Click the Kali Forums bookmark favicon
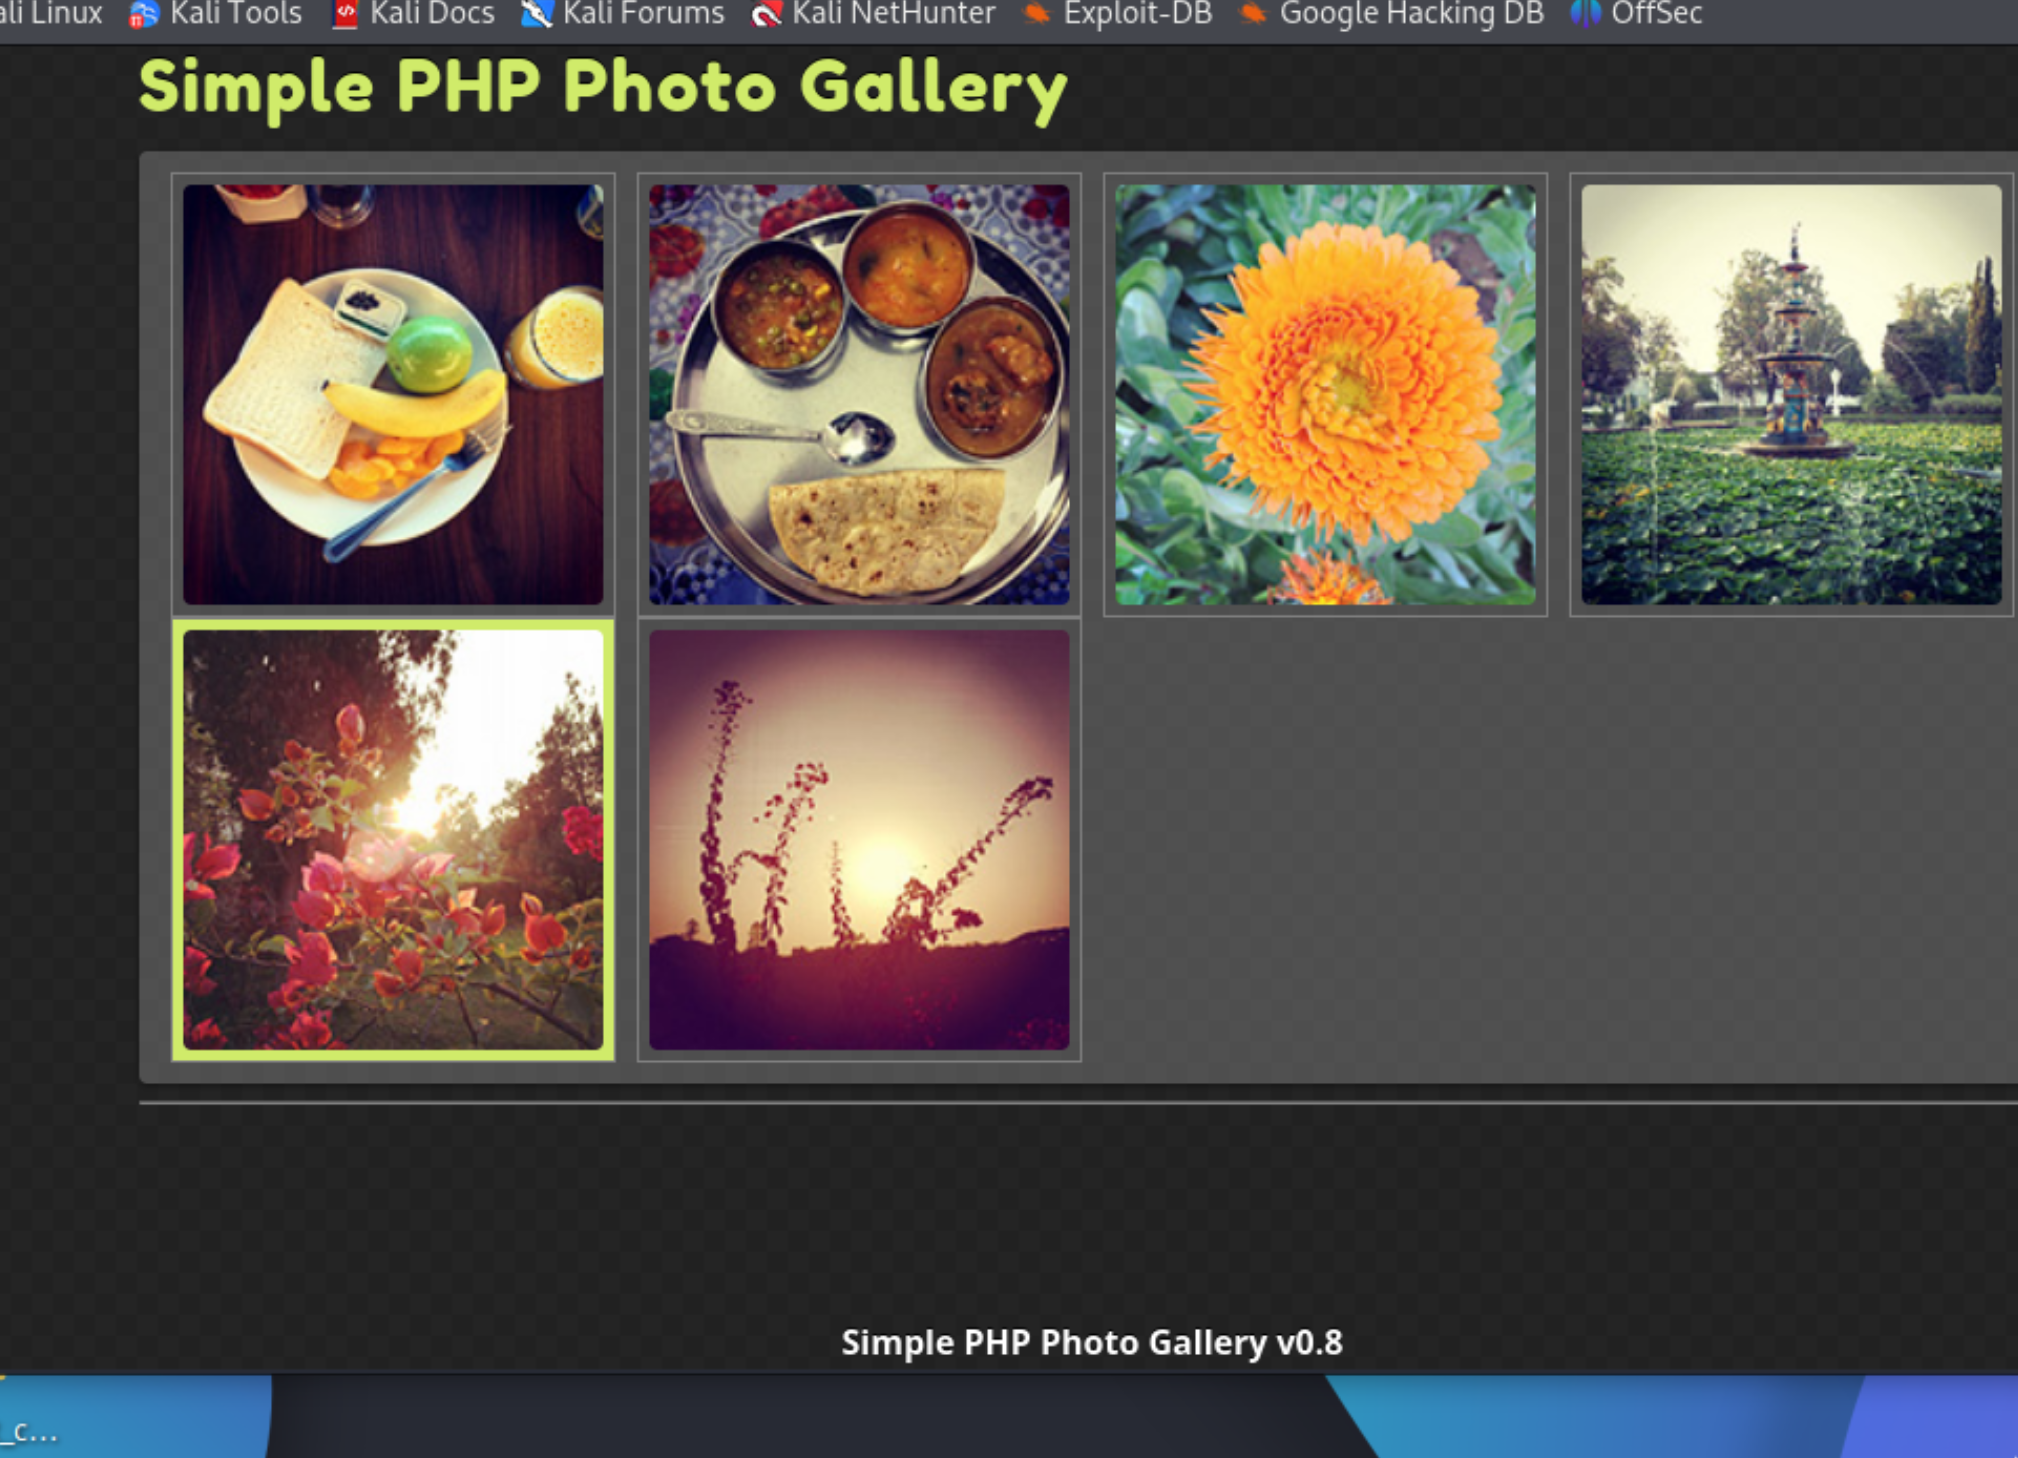The image size is (2018, 1458). [x=537, y=14]
